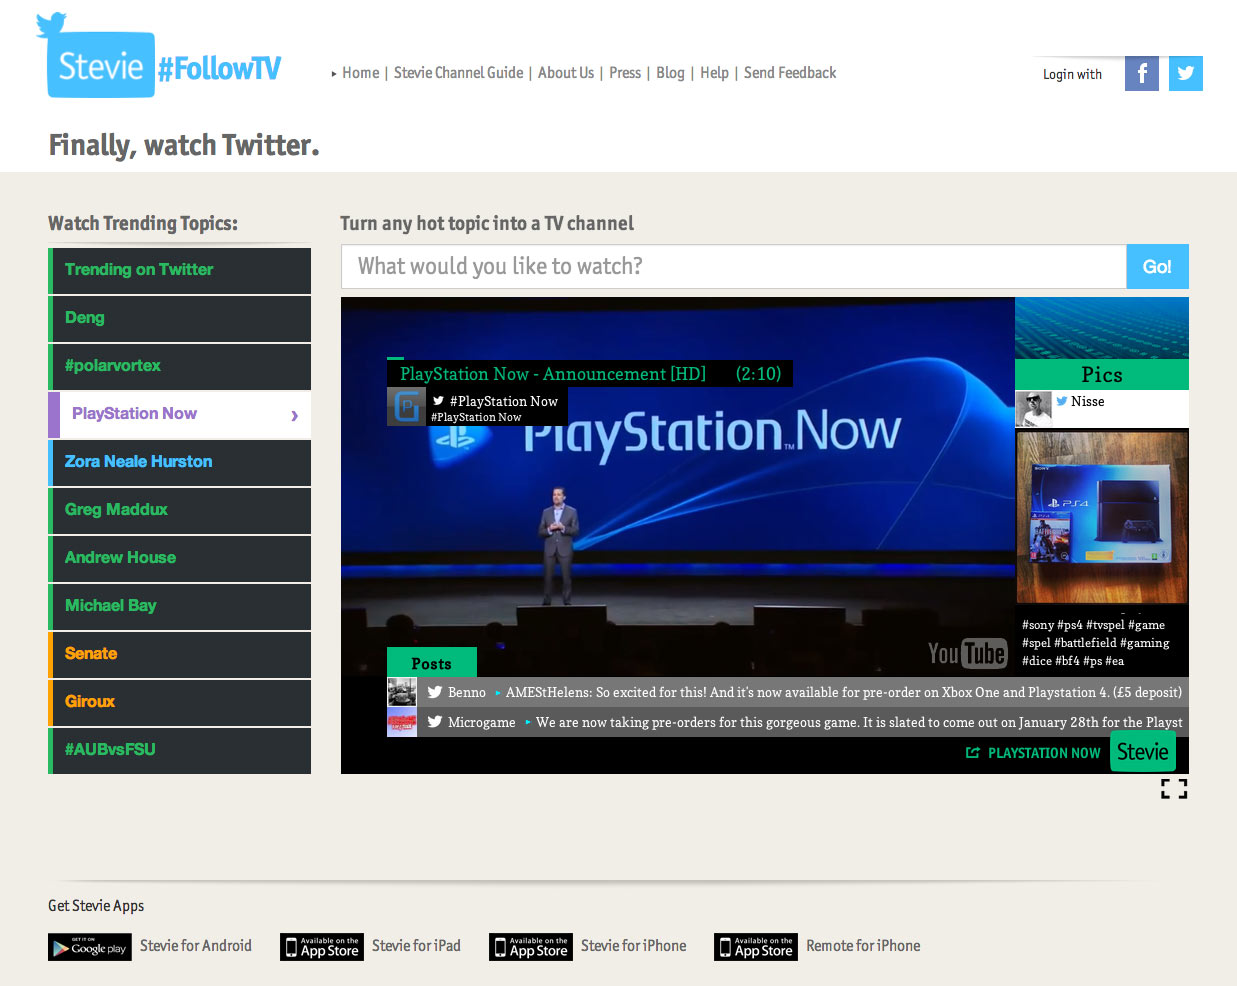This screenshot has height=986, width=1237.
Task: Click Nisse's profile picture under Pics
Action: click(1034, 409)
